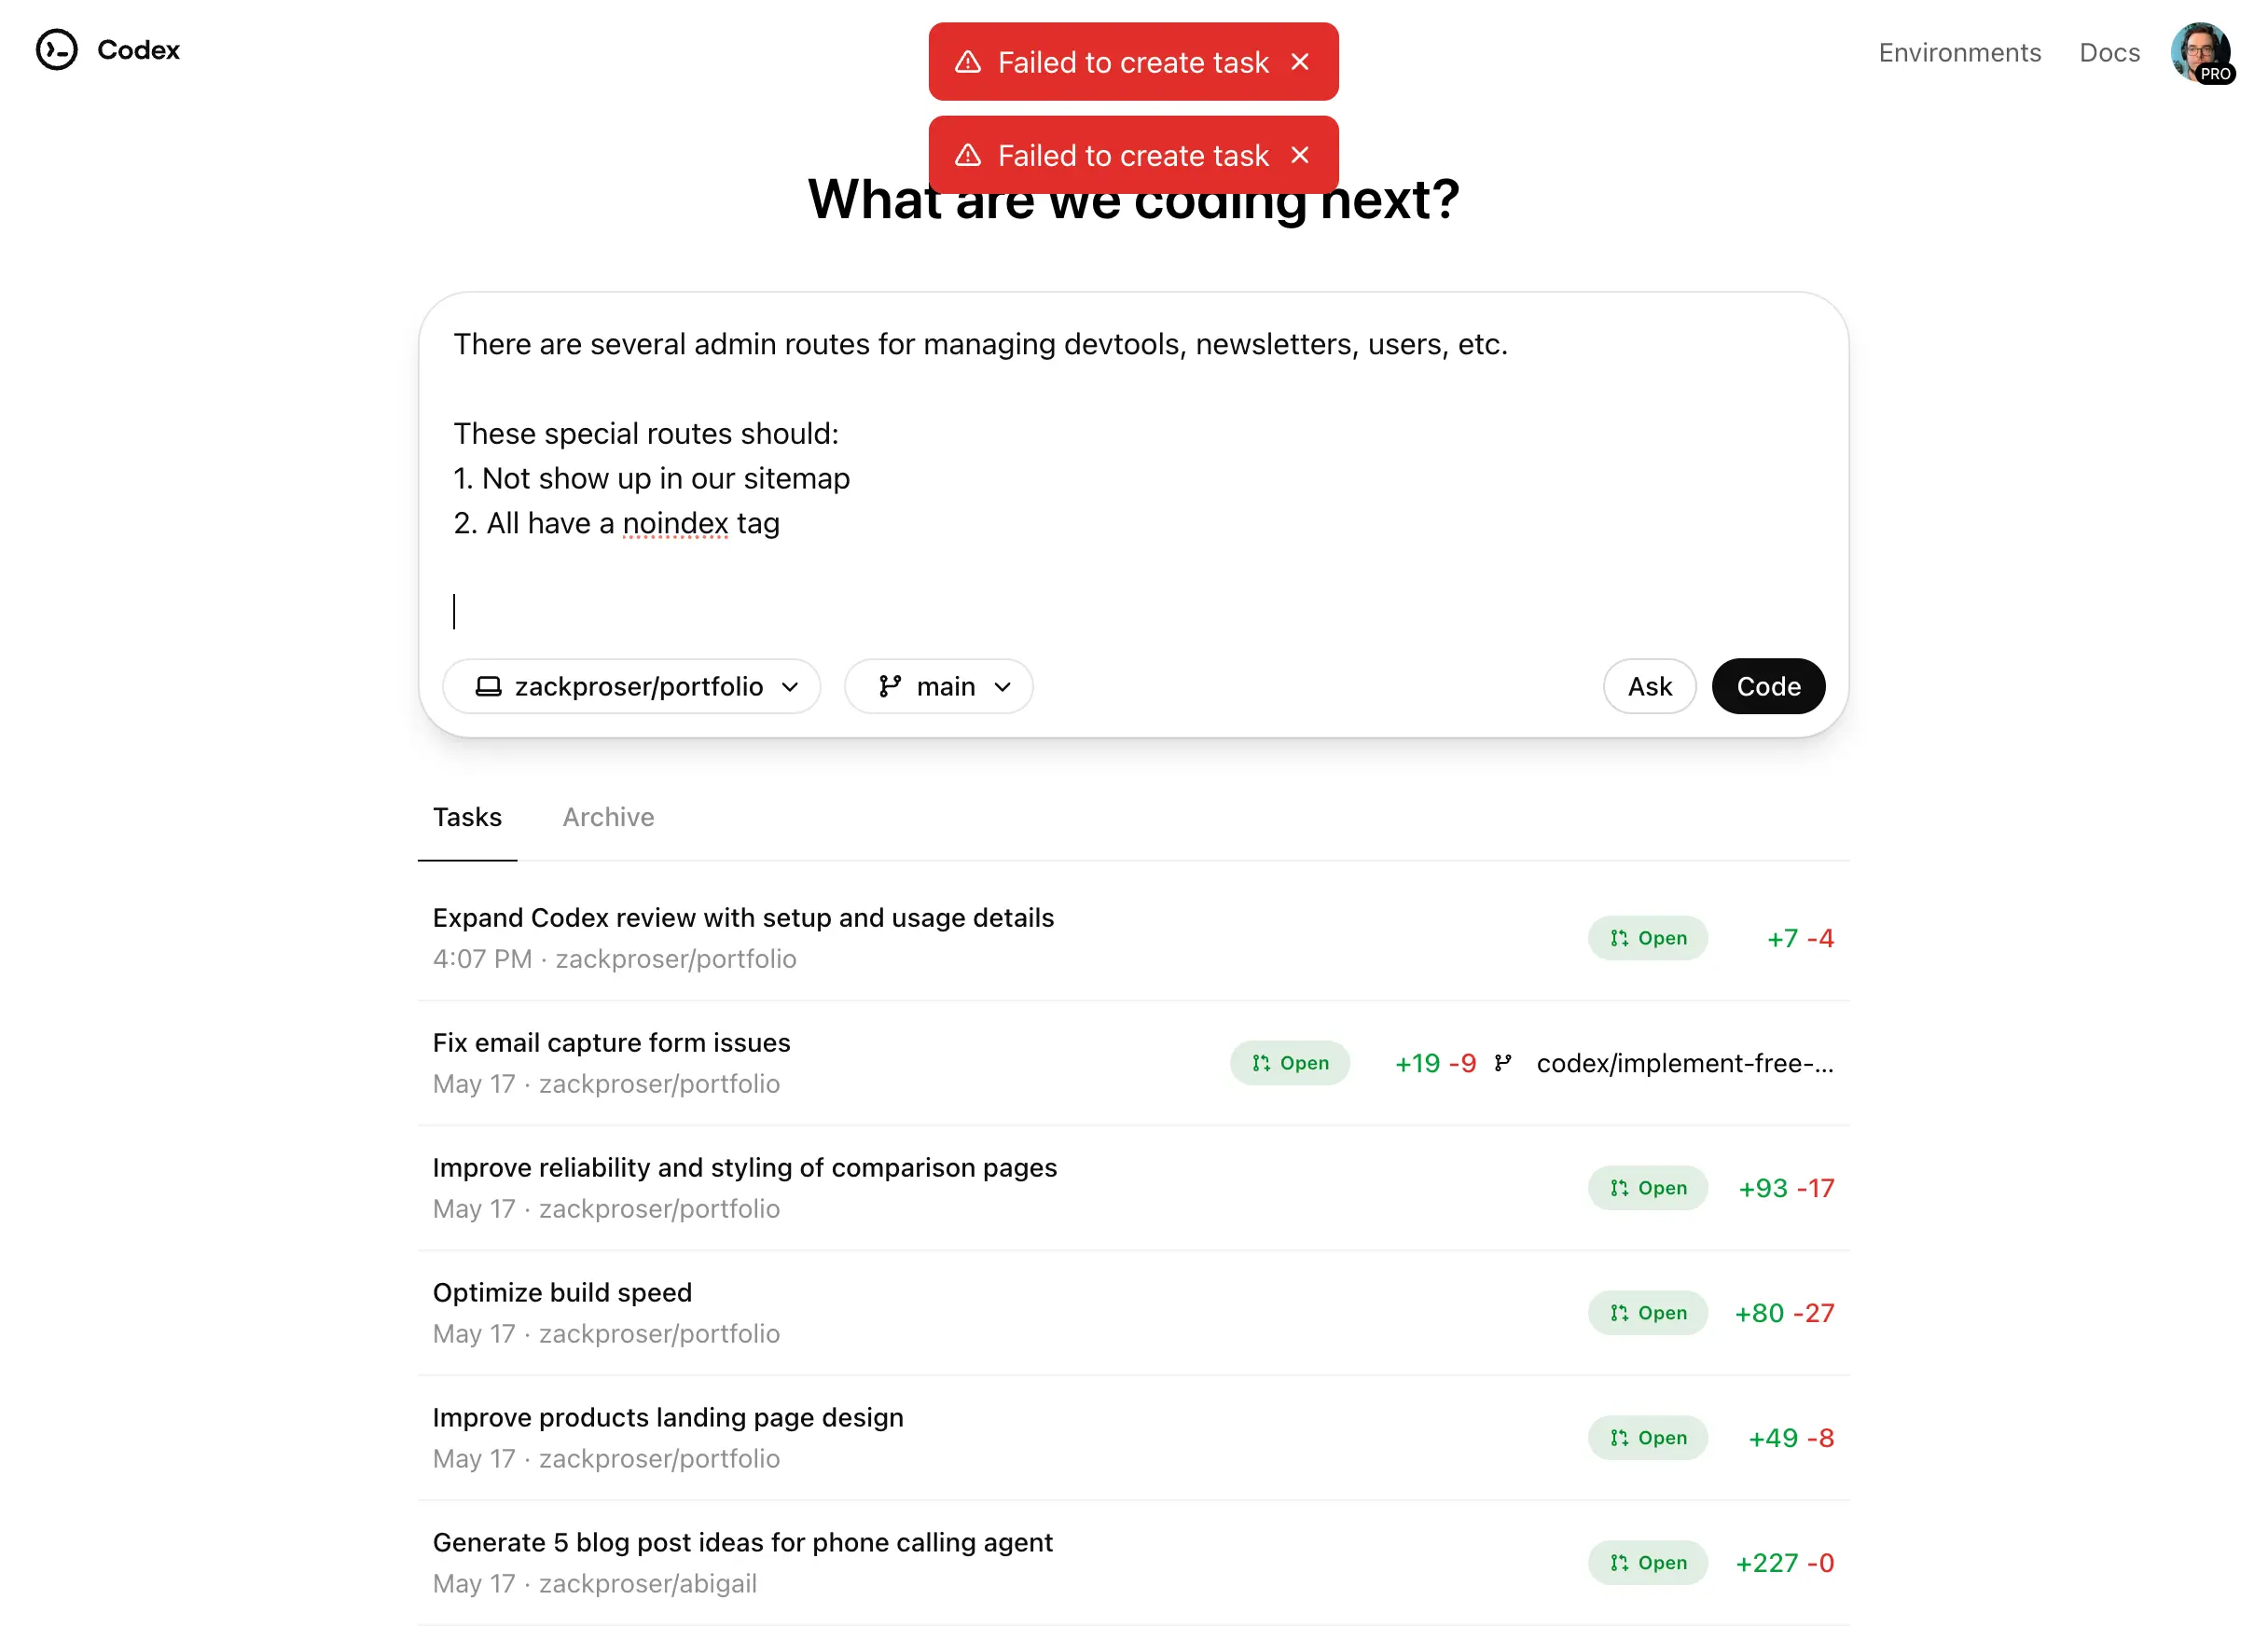
Task: Click the Ask button
Action: tap(1649, 686)
